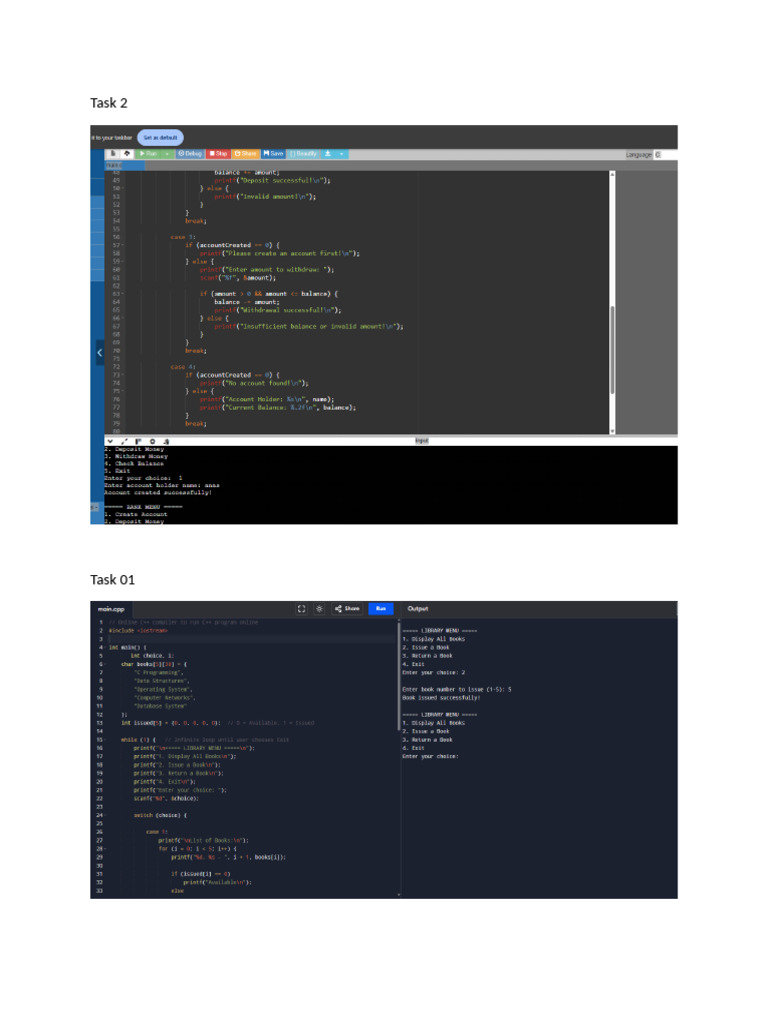Fold code at line 73
Viewport: 768px width, 1024px height.
tap(122, 375)
